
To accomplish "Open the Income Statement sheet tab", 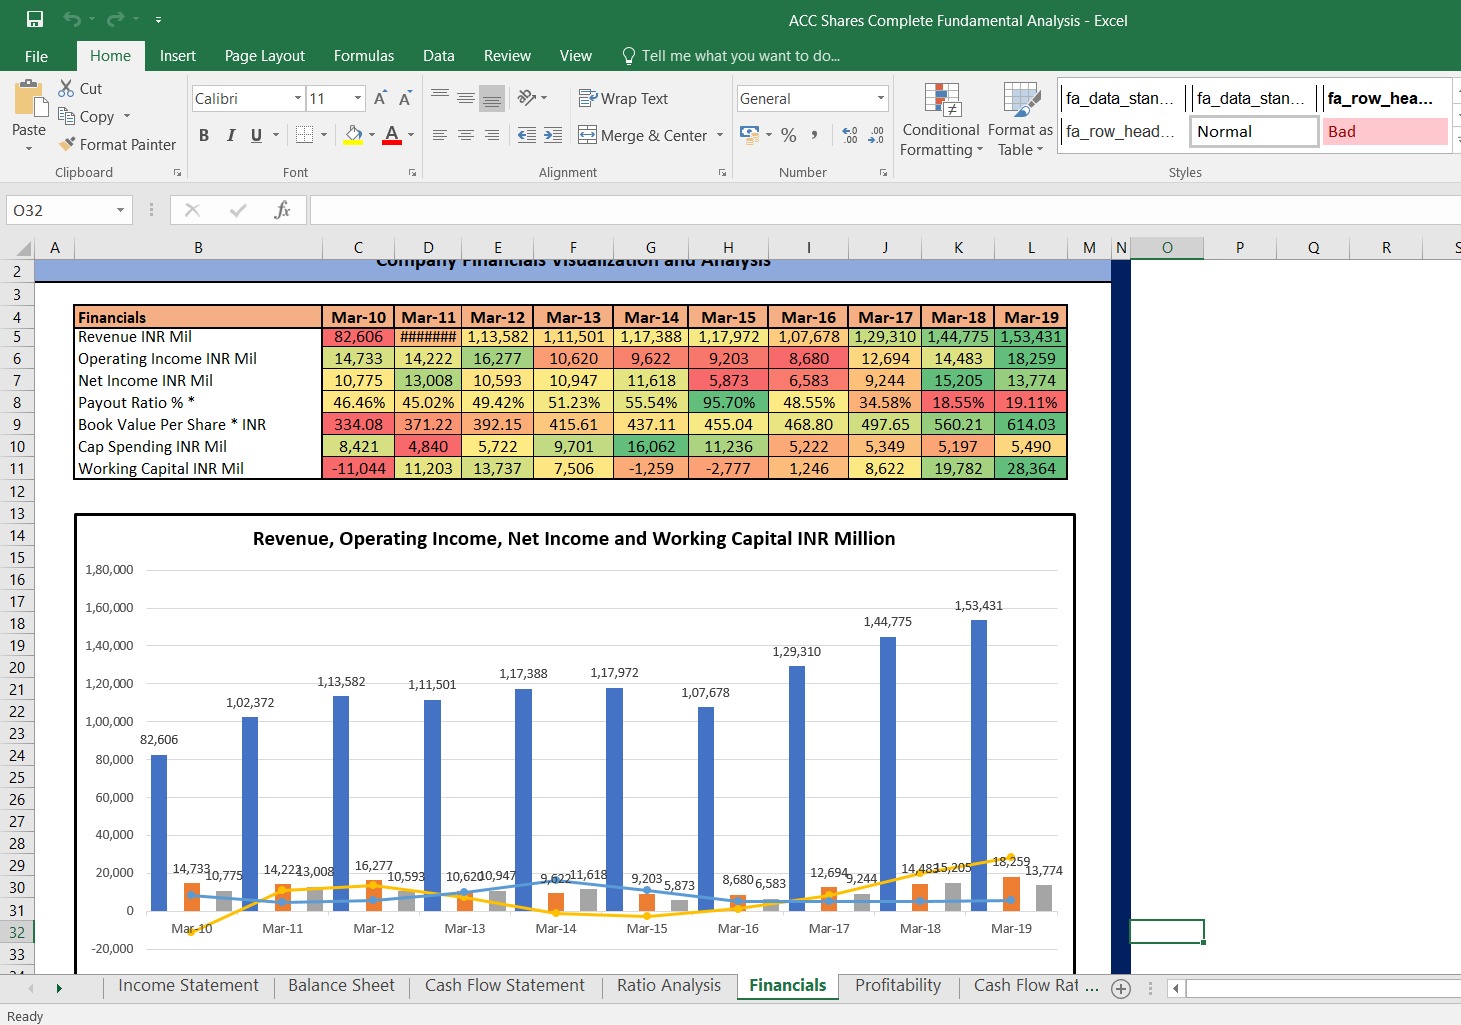I will tap(188, 986).
